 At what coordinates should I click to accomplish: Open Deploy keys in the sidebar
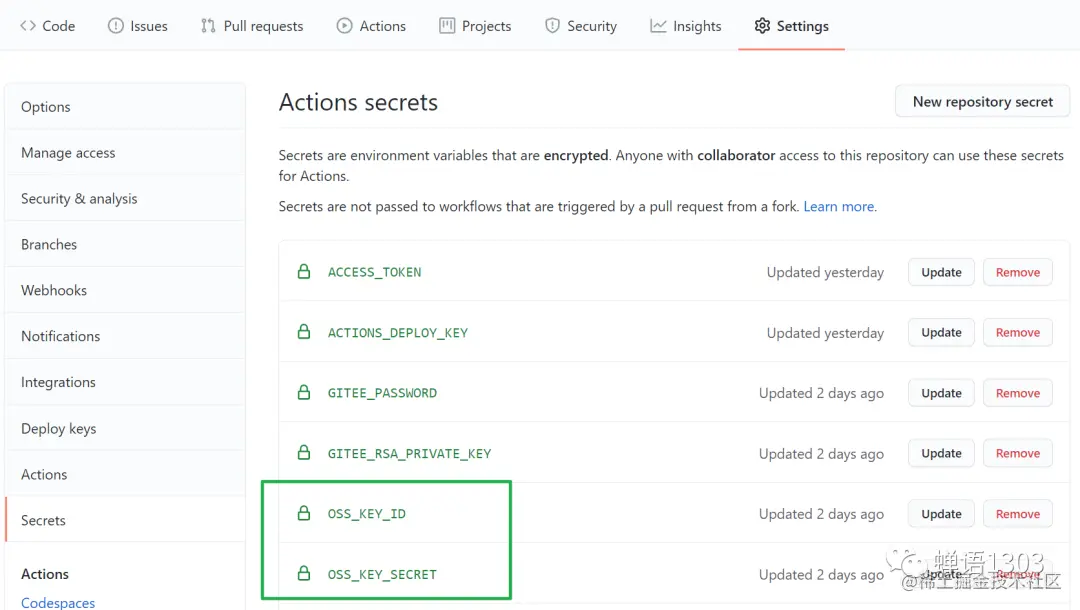tap(59, 428)
